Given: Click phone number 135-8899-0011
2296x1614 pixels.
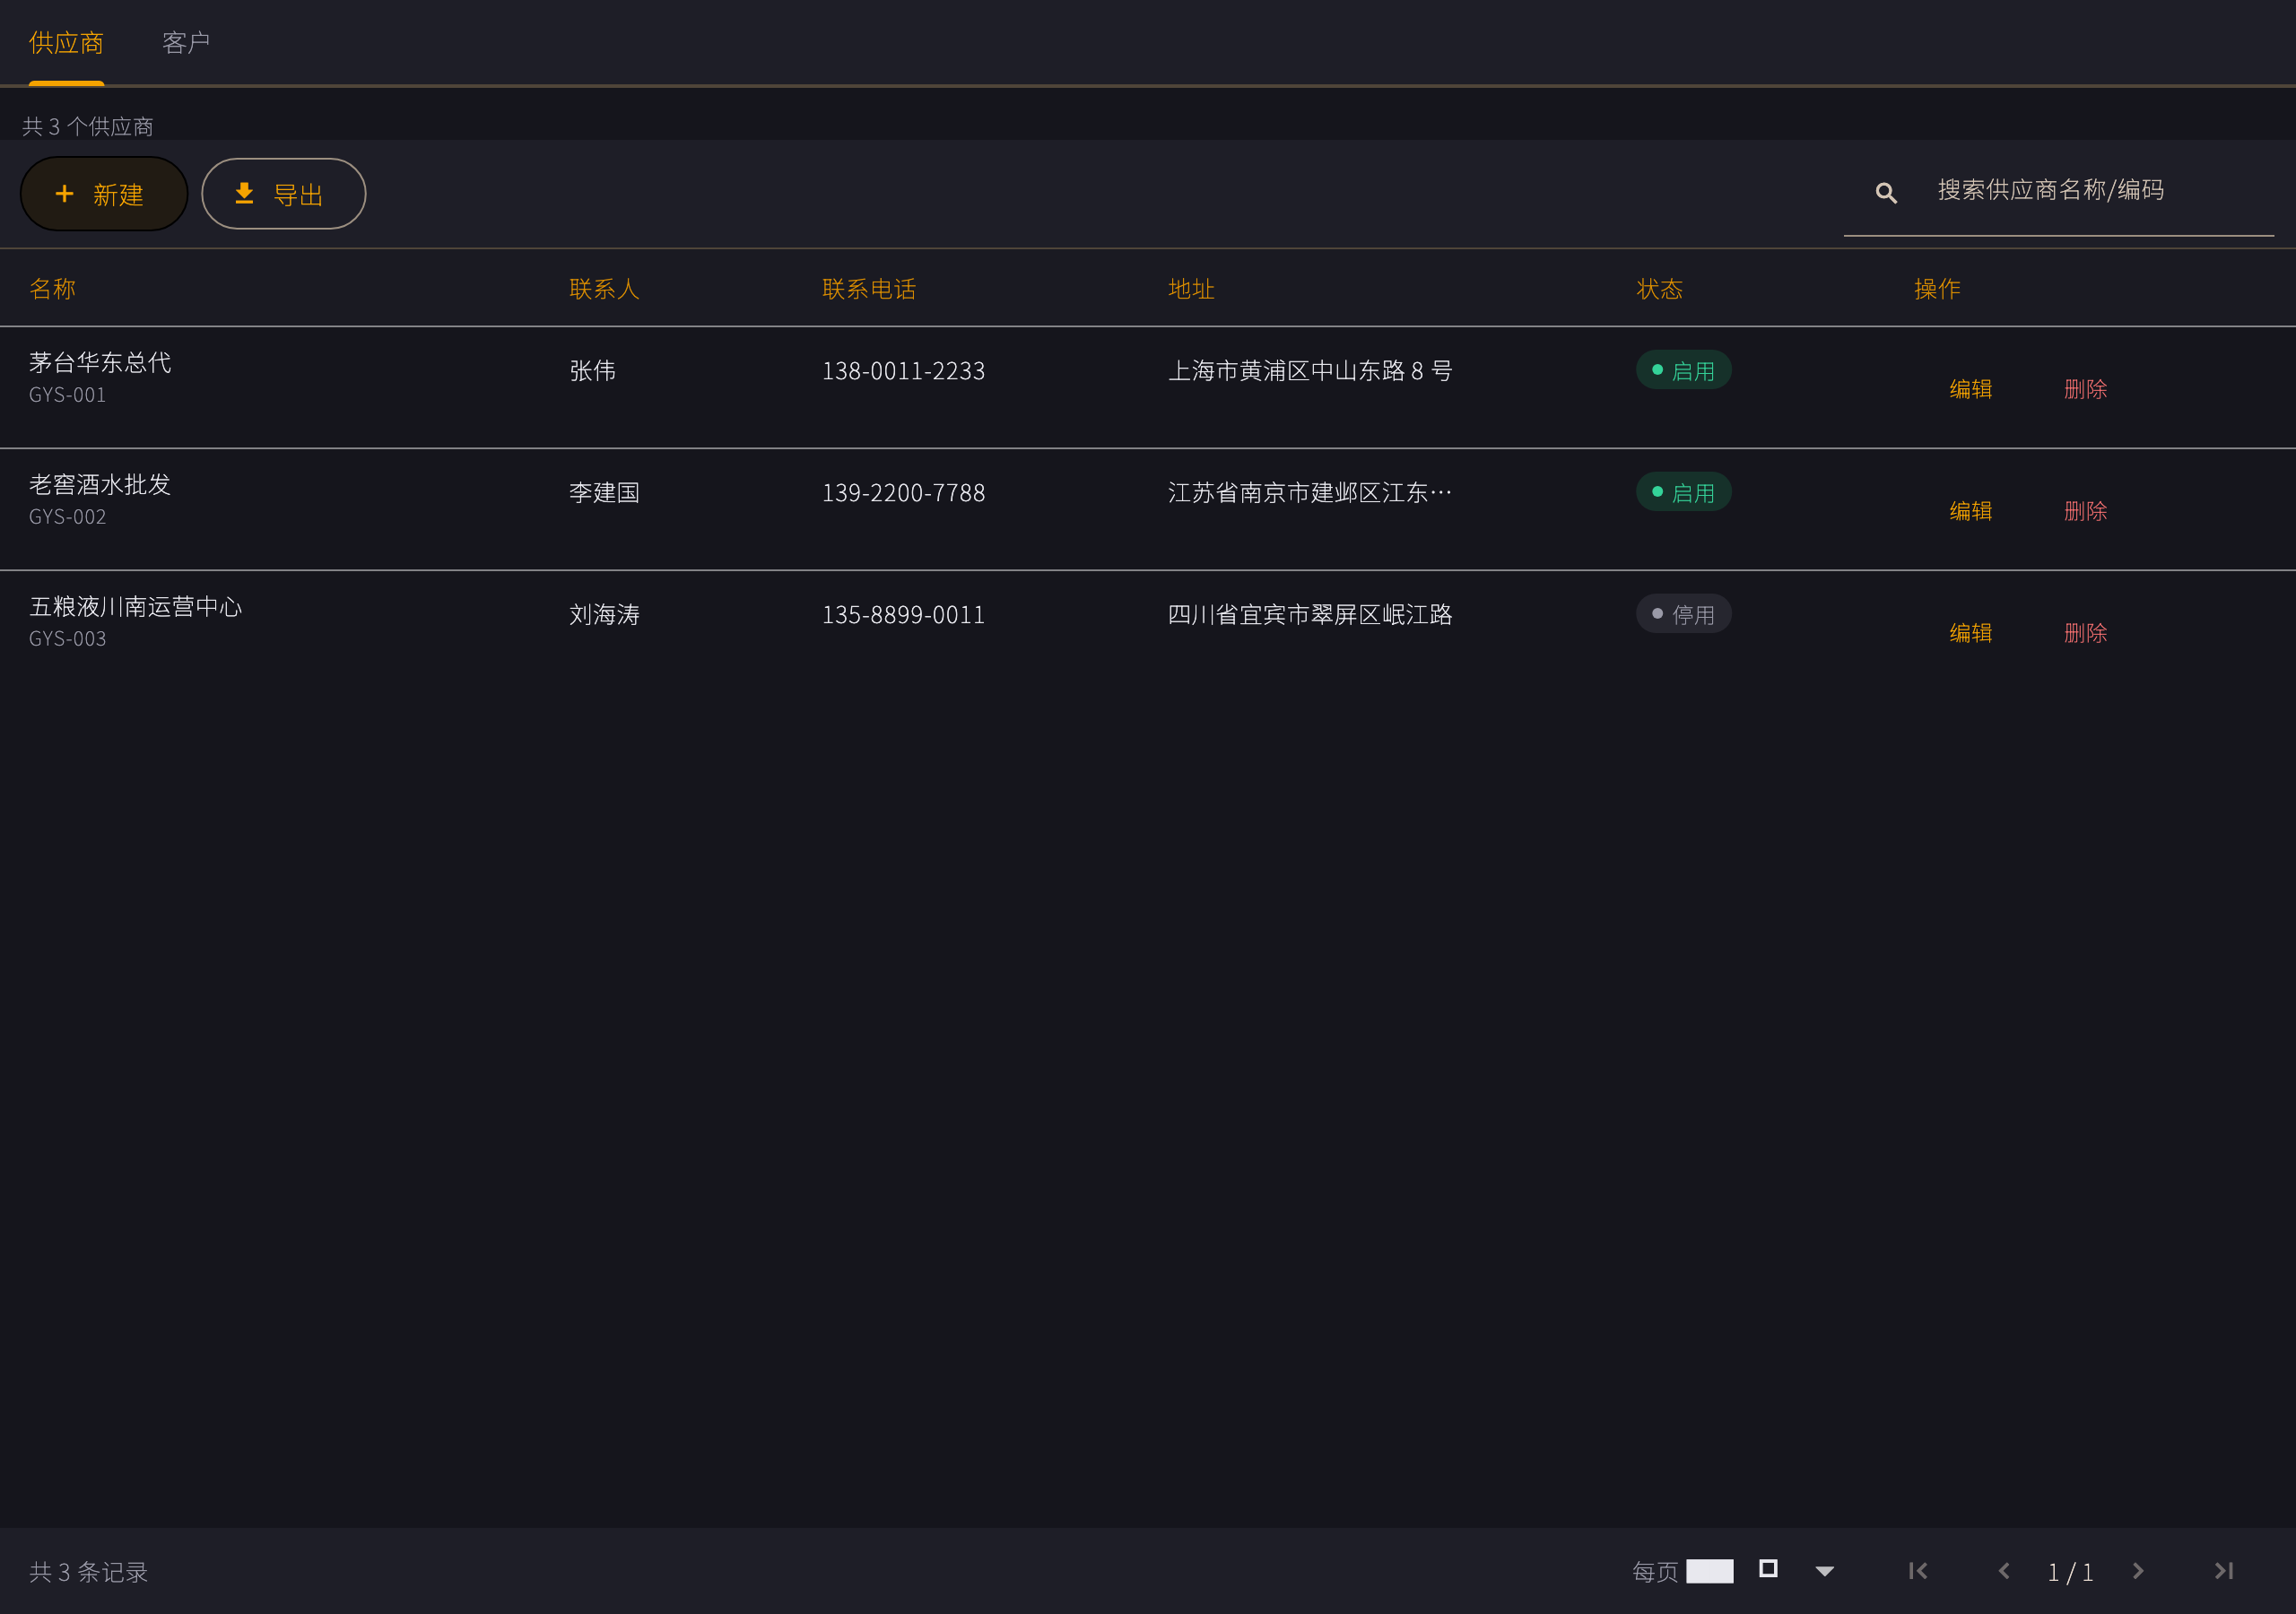Looking at the screenshot, I should tap(903, 615).
